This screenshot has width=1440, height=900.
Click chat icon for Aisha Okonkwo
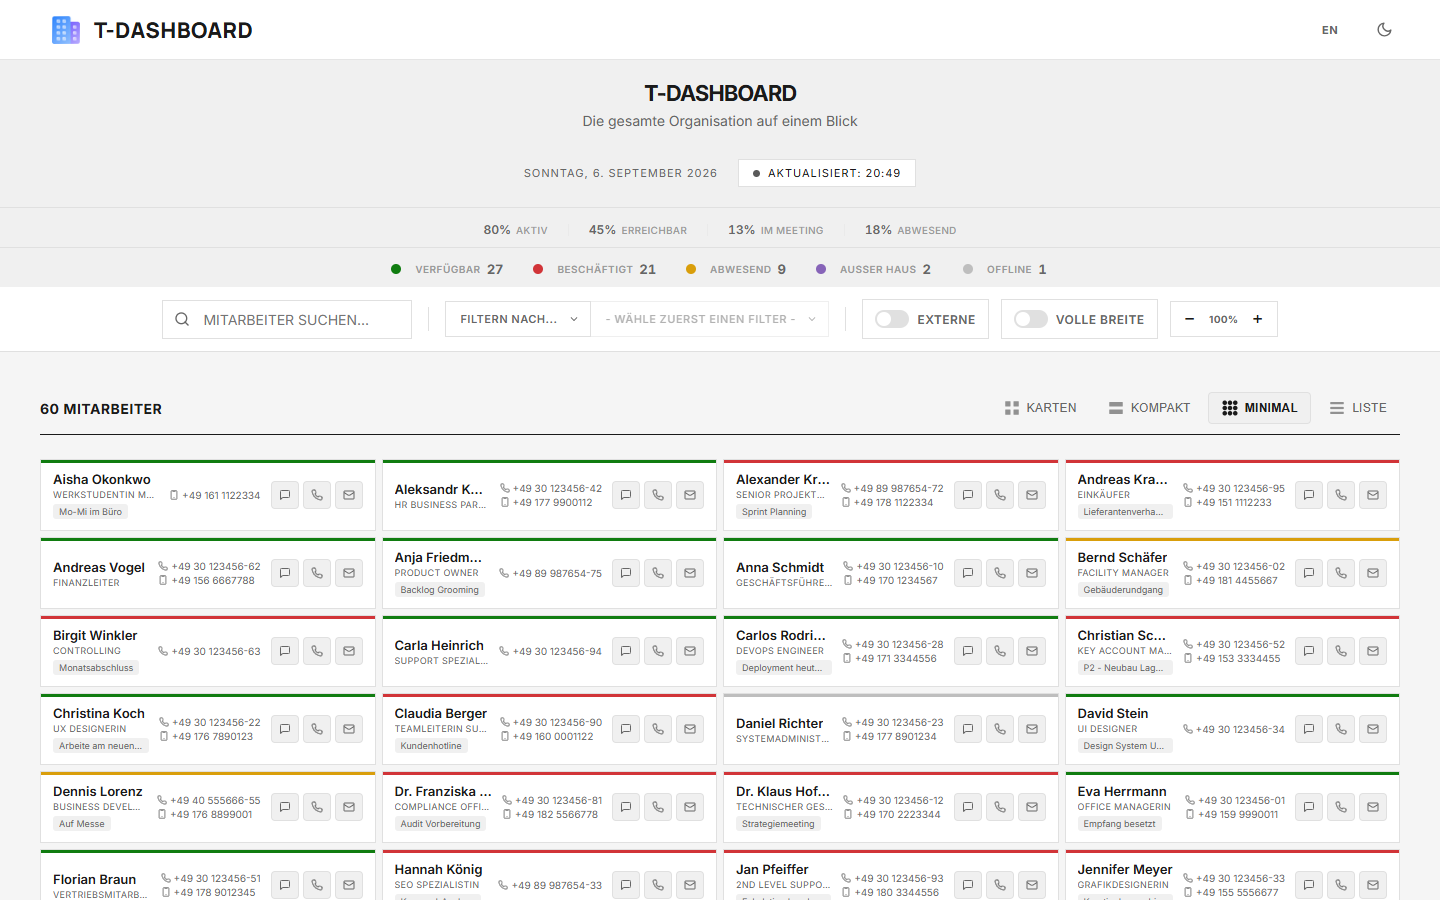pos(285,495)
